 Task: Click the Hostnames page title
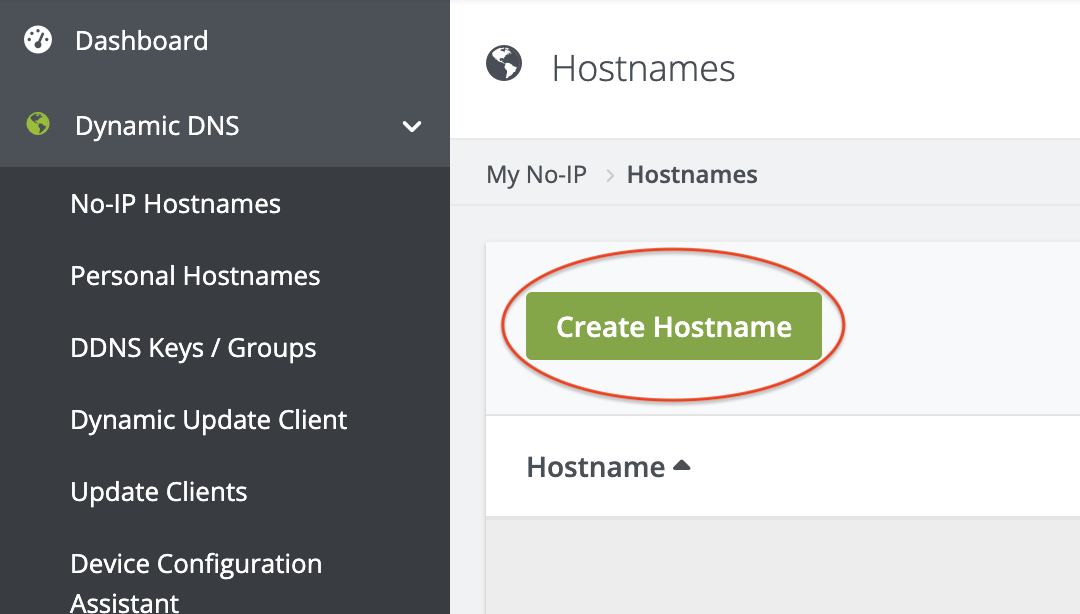[x=643, y=68]
